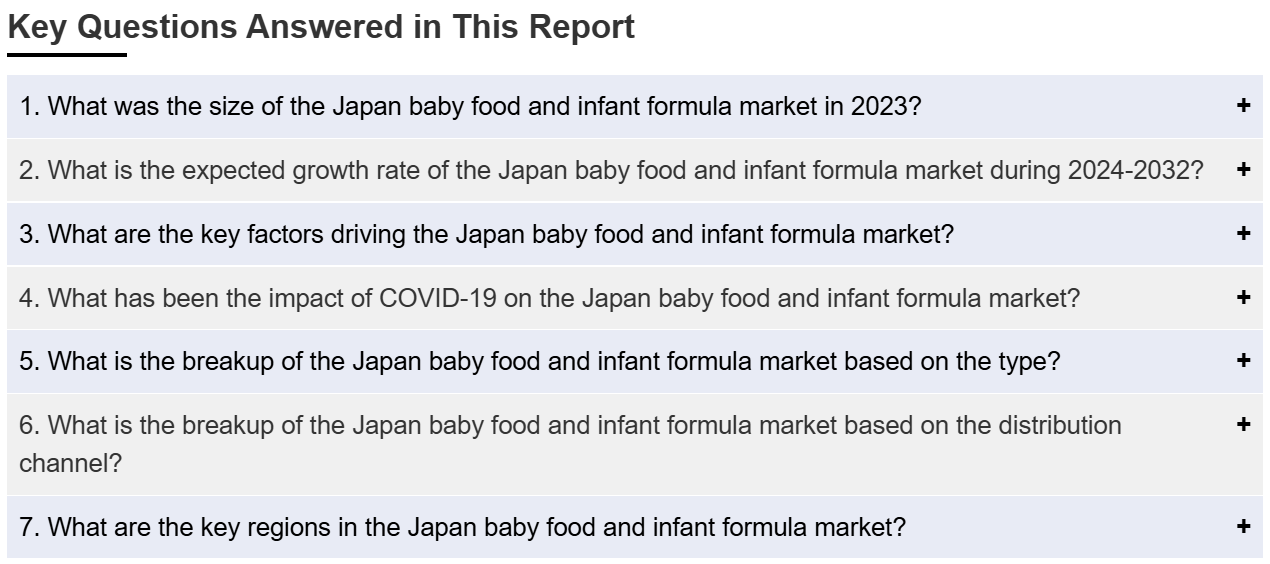The width and height of the screenshot is (1270, 564).
Task: Reveal the key regions question answer
Action: [x=462, y=527]
